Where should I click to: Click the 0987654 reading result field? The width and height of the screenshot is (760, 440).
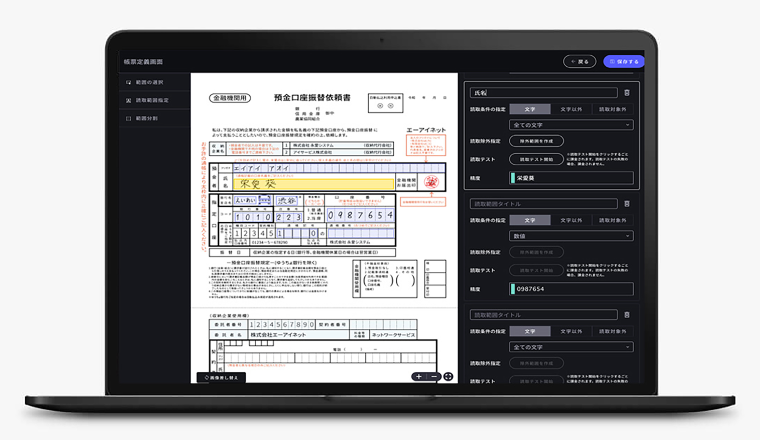coord(571,289)
